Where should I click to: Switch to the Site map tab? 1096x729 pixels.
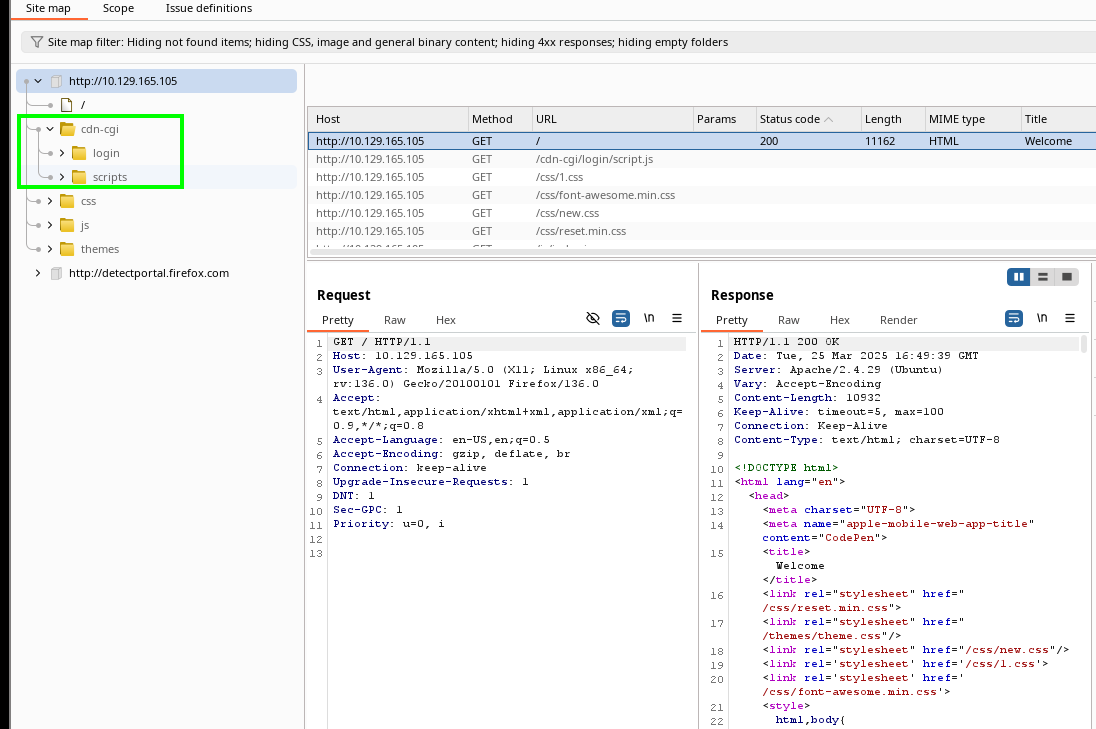[x=48, y=8]
